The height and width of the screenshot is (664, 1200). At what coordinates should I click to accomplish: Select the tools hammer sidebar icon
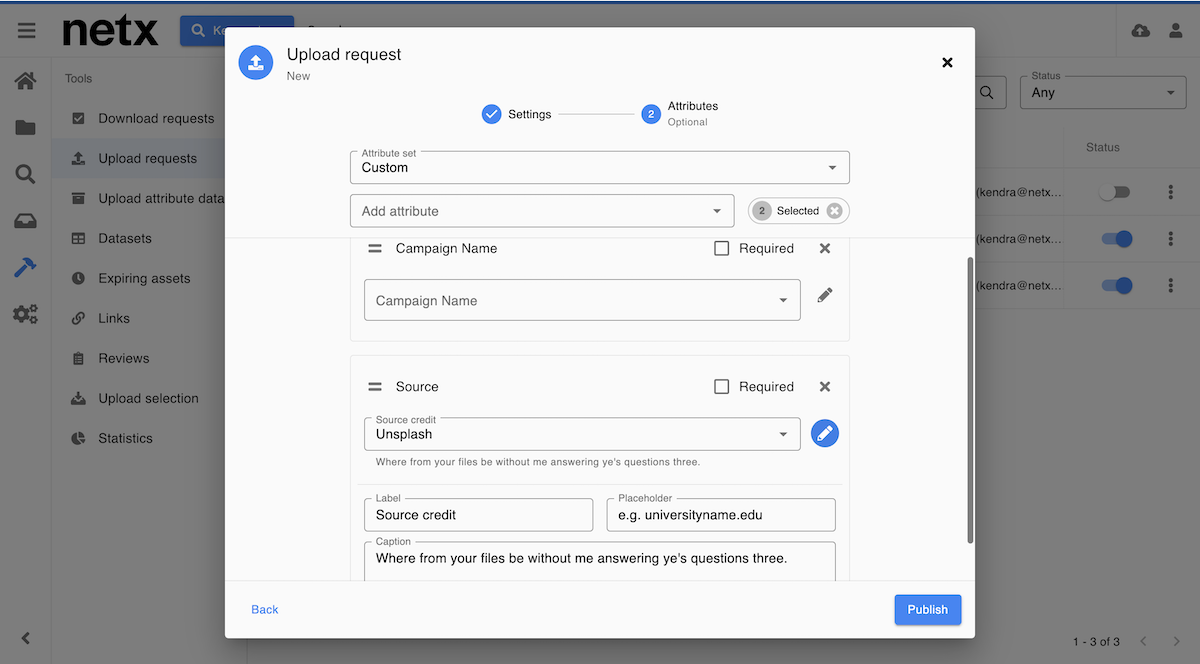(x=25, y=267)
